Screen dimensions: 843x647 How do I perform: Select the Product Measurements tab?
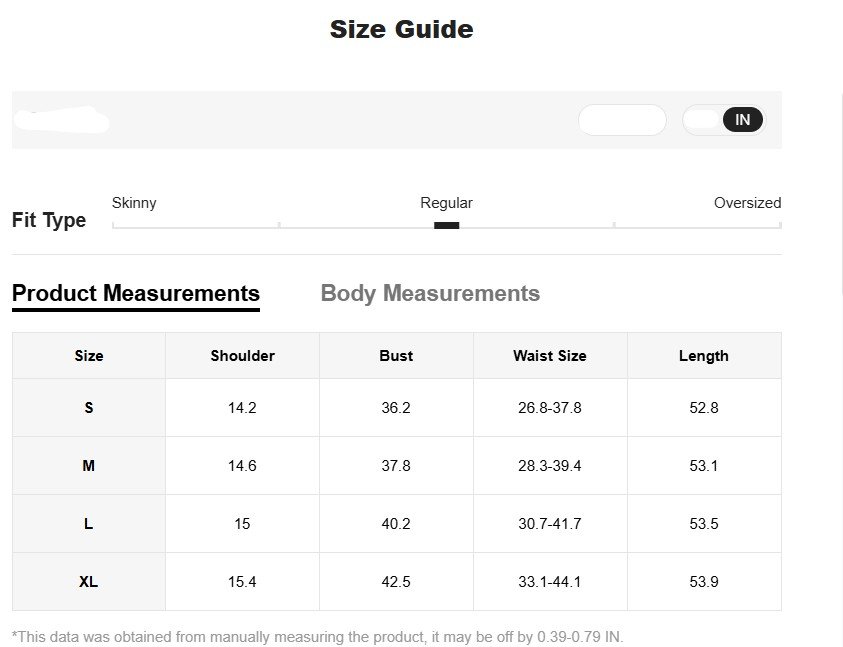click(136, 294)
